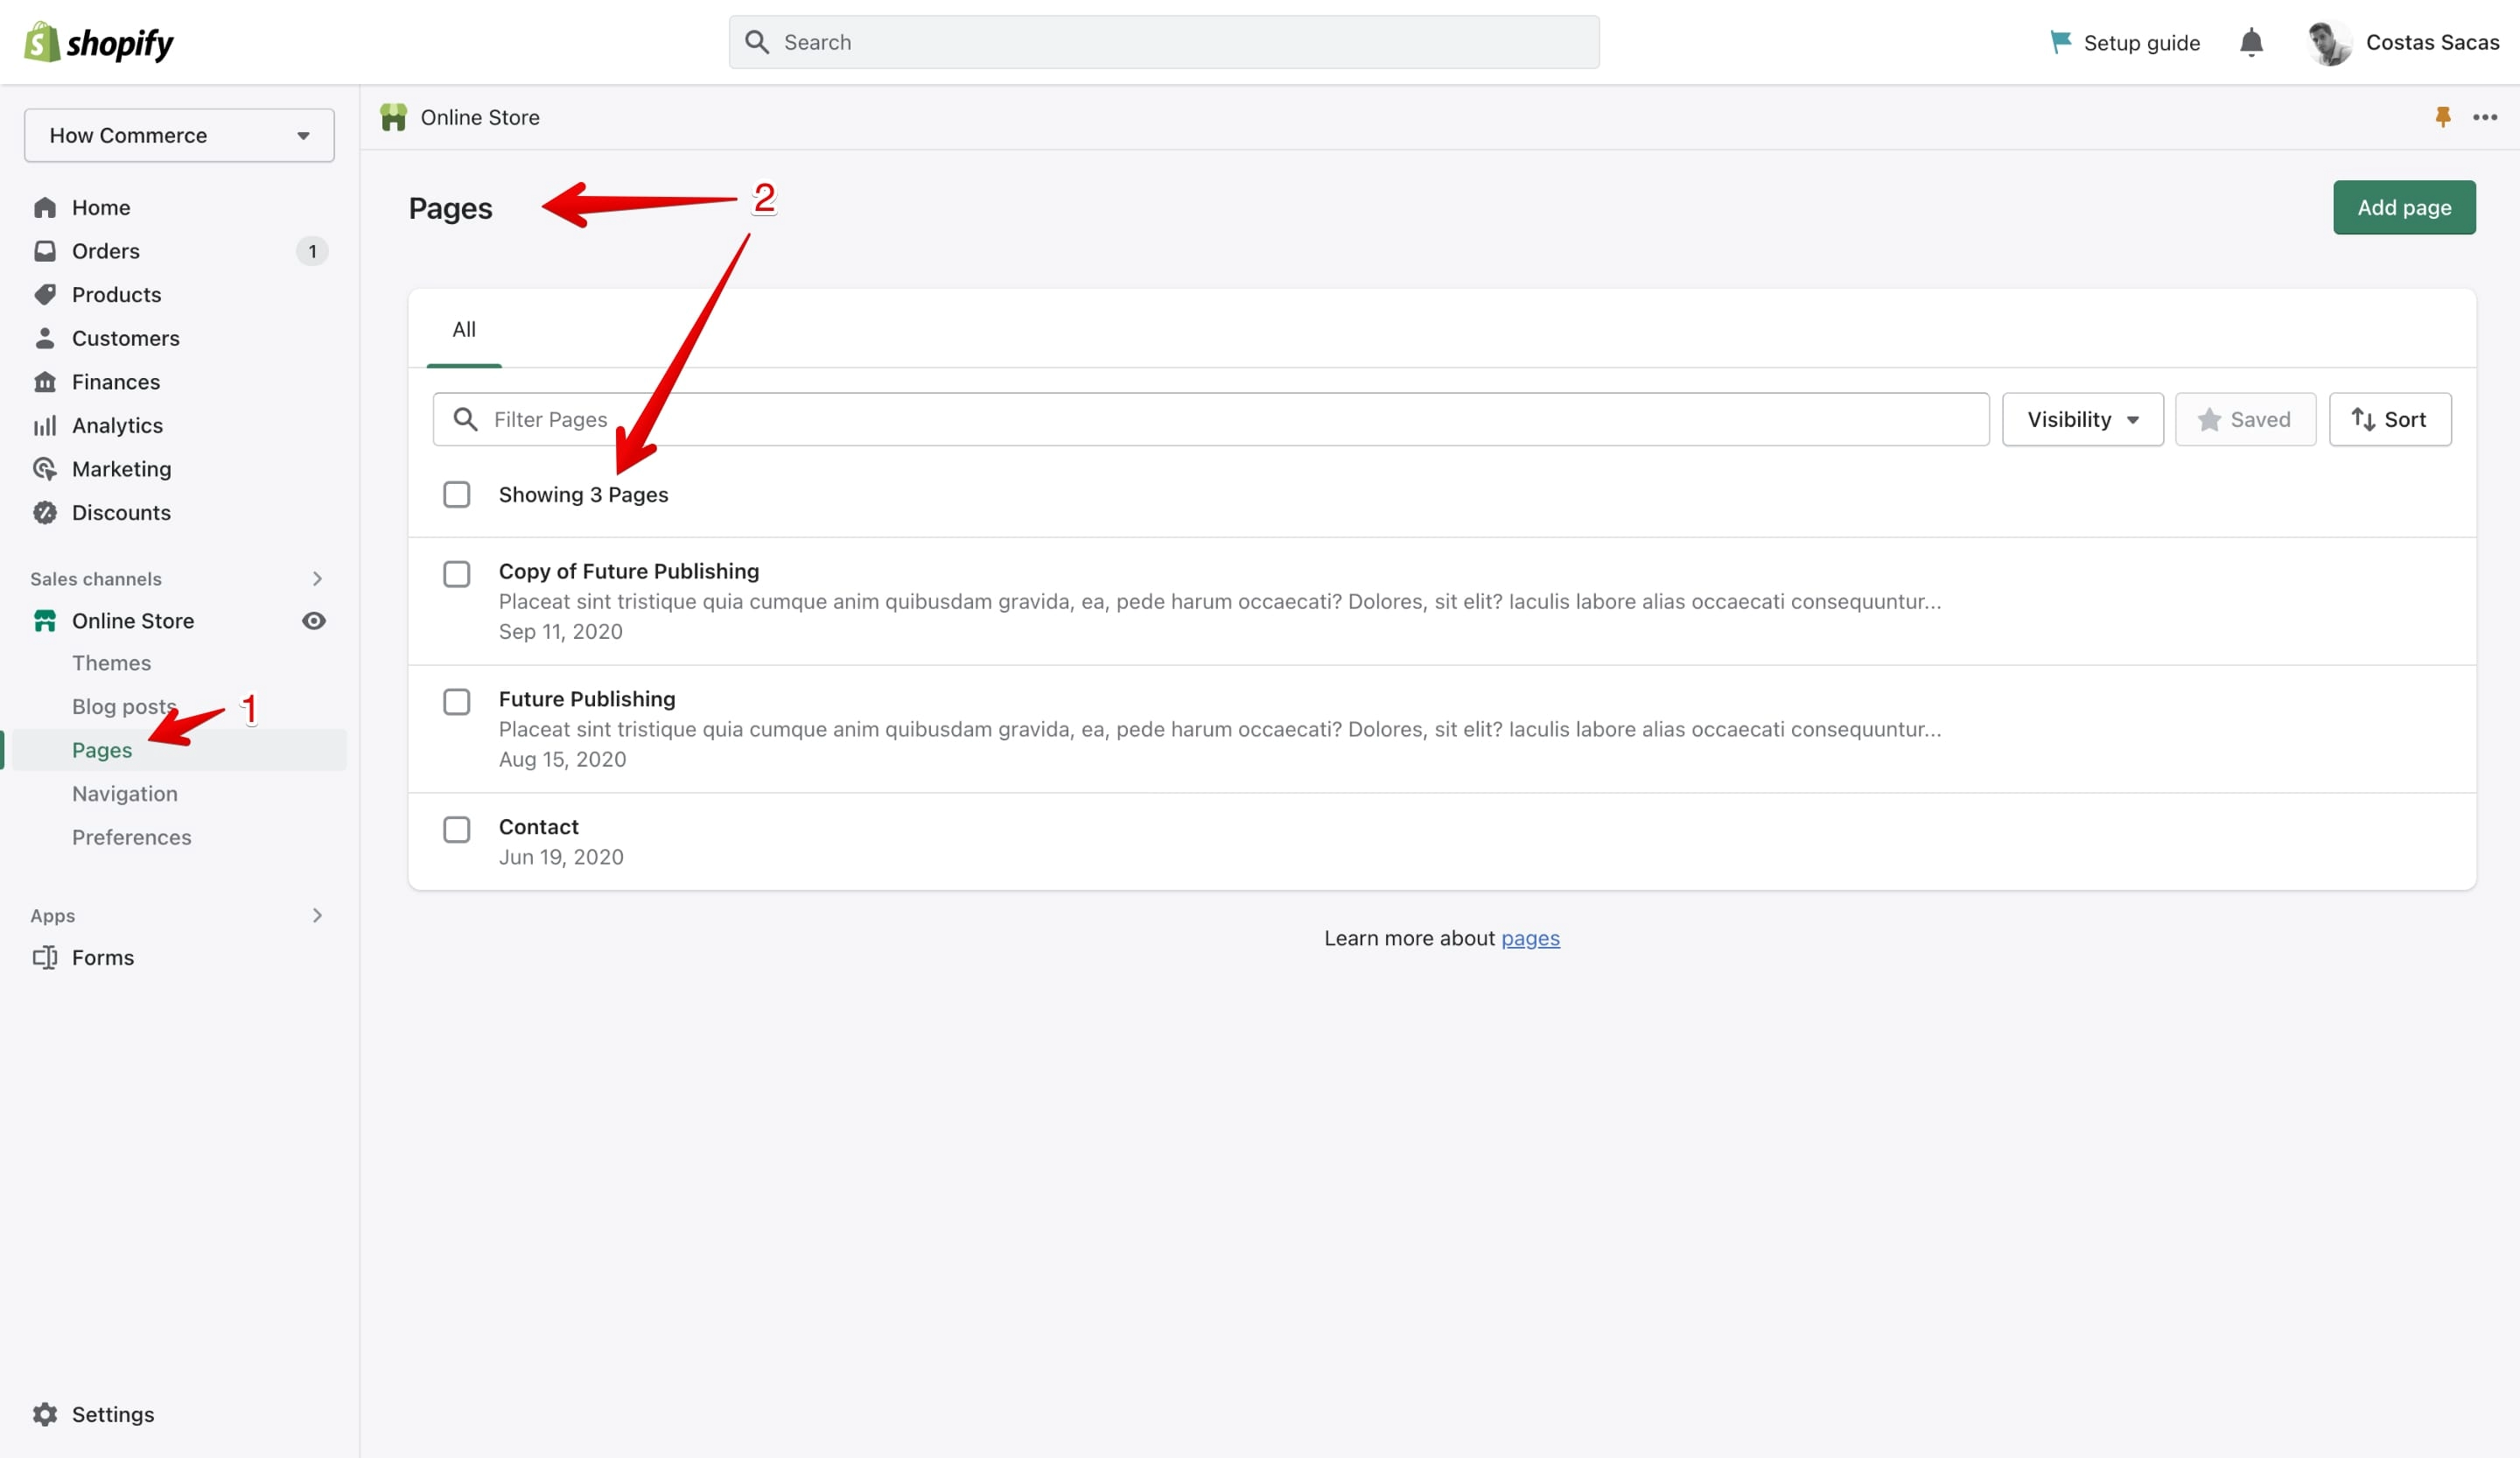Screen dimensions: 2520x1458
Task: Expand Apps section with the chevron
Action: pyautogui.click(x=317, y=916)
